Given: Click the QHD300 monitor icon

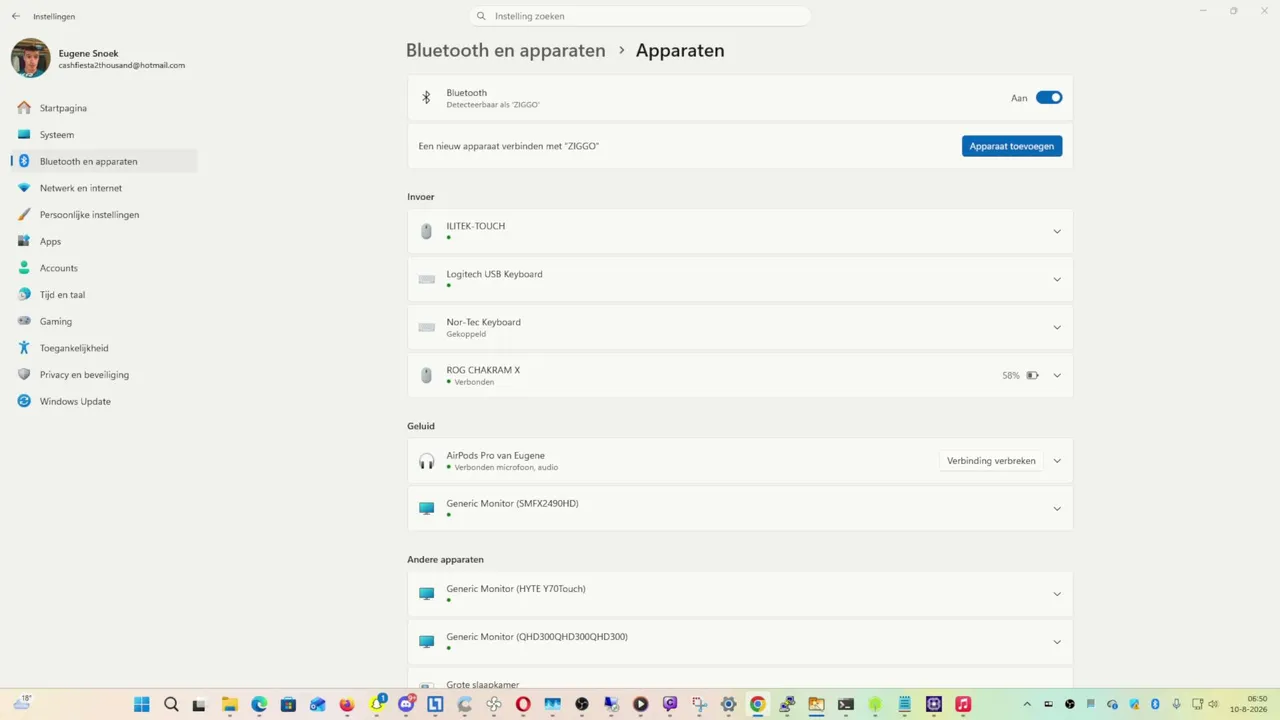Looking at the screenshot, I should [426, 642].
